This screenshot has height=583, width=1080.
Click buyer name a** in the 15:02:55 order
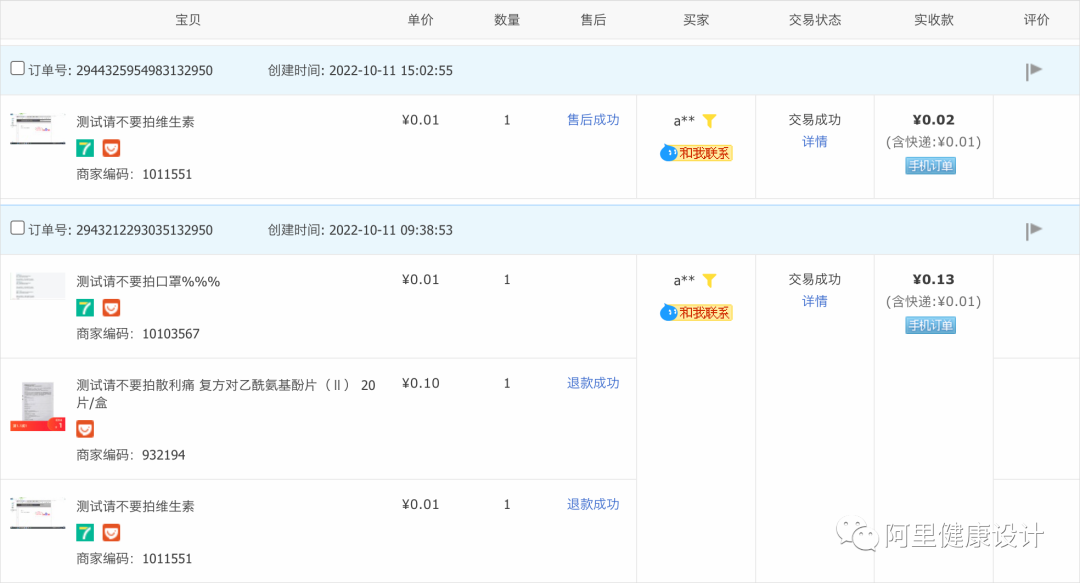point(684,121)
